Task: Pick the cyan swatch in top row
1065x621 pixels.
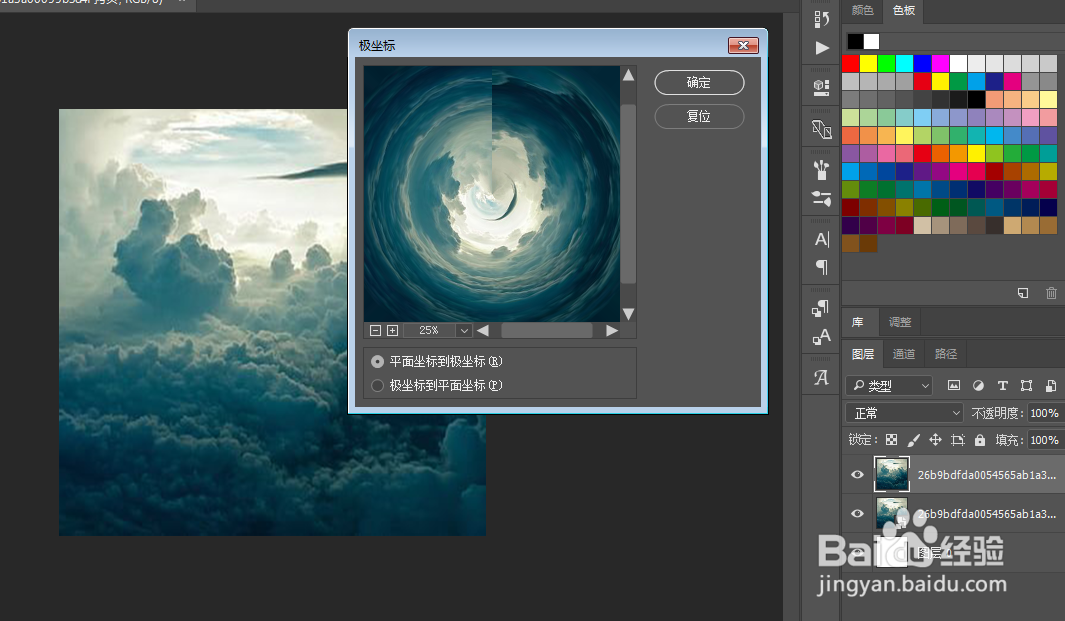Action: tap(905, 64)
